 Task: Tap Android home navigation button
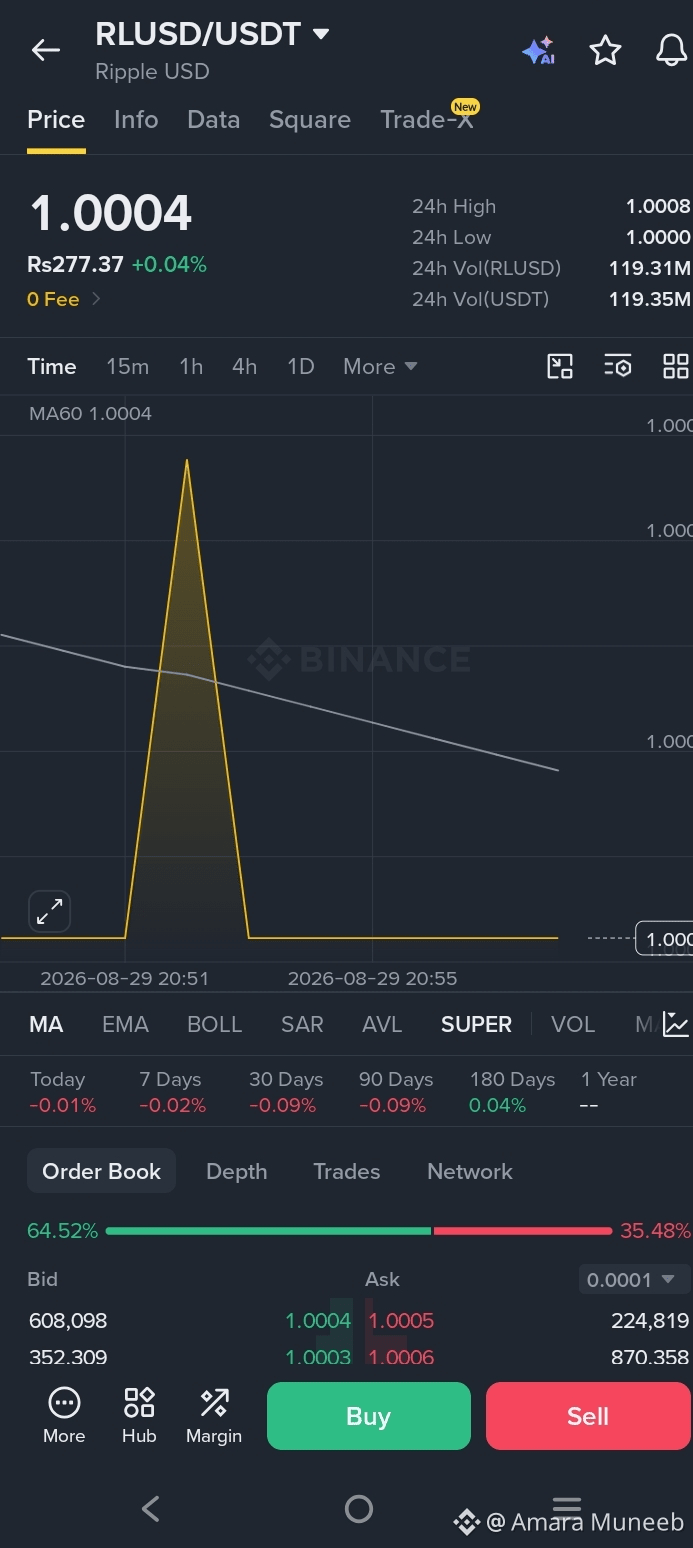pos(358,1508)
